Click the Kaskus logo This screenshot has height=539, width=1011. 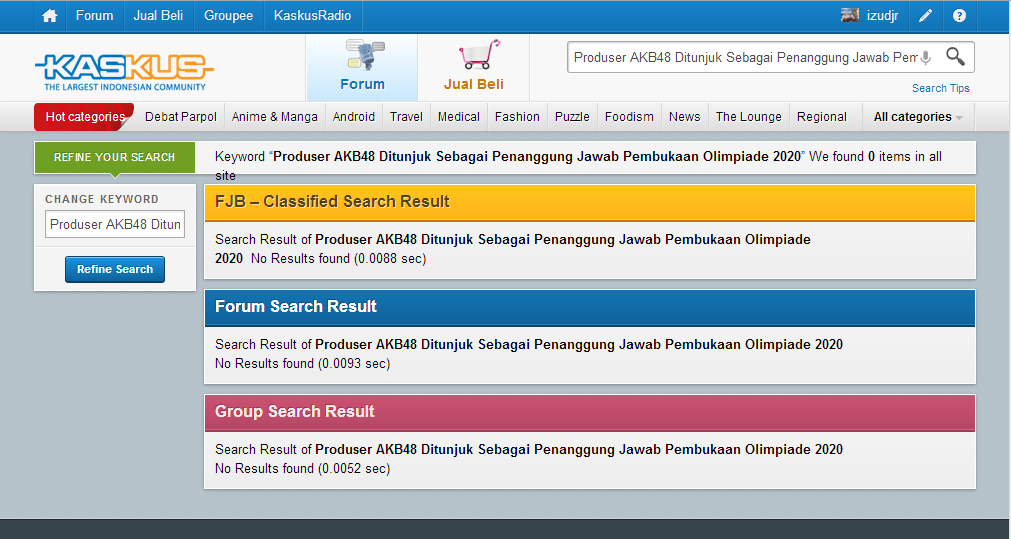point(124,72)
